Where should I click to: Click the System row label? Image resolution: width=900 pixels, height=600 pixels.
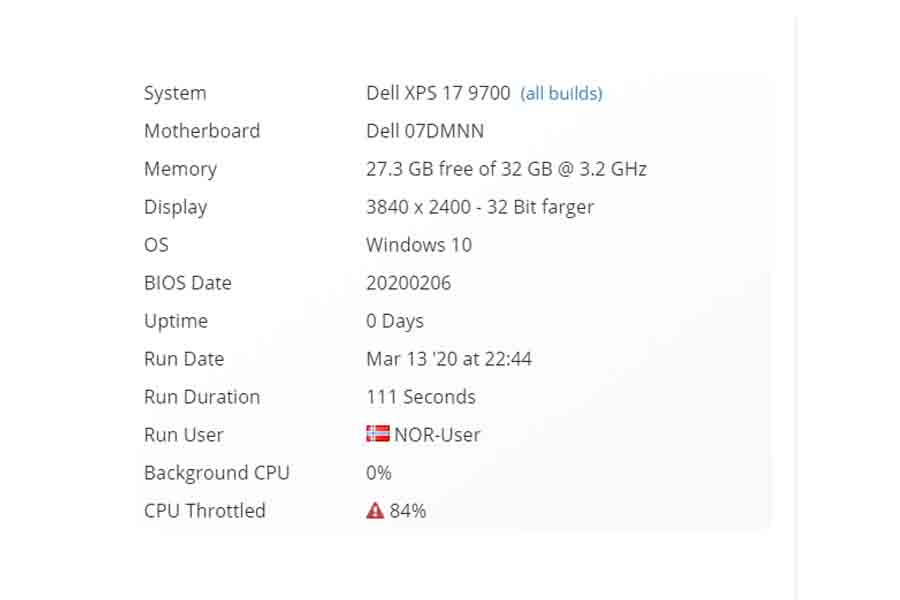coord(175,93)
